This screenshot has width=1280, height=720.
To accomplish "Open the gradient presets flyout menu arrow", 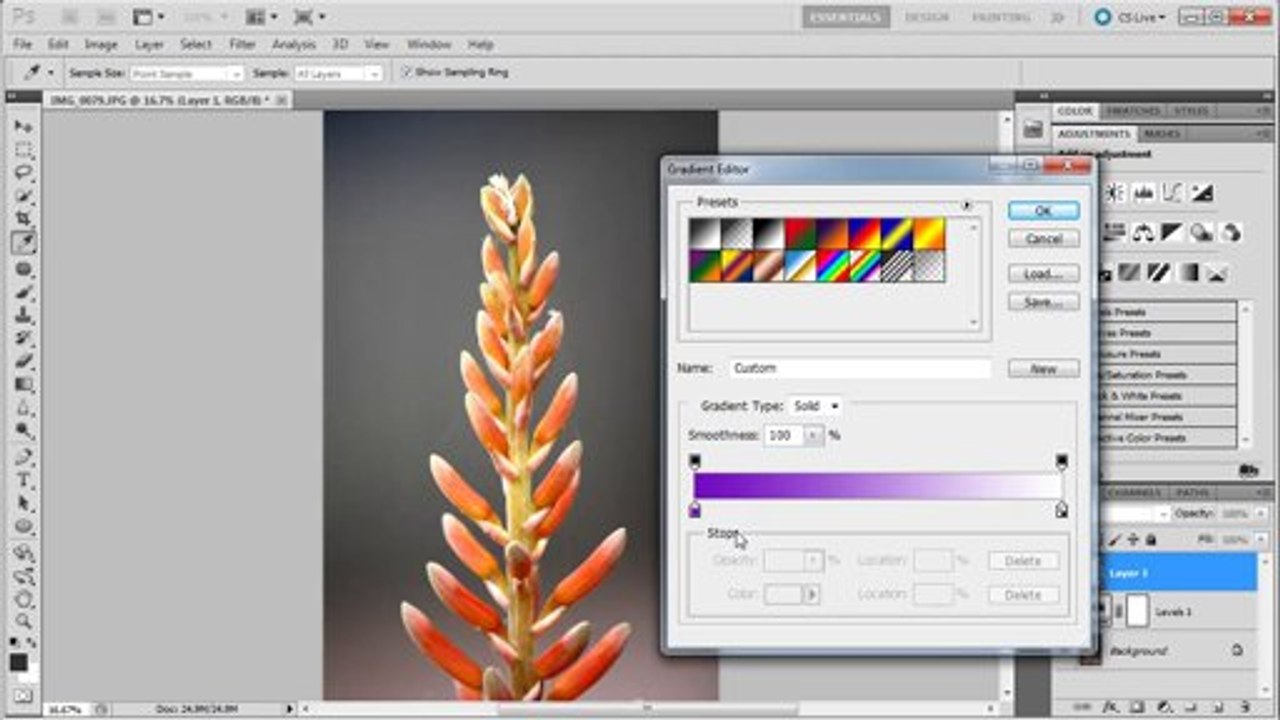I will (967, 205).
